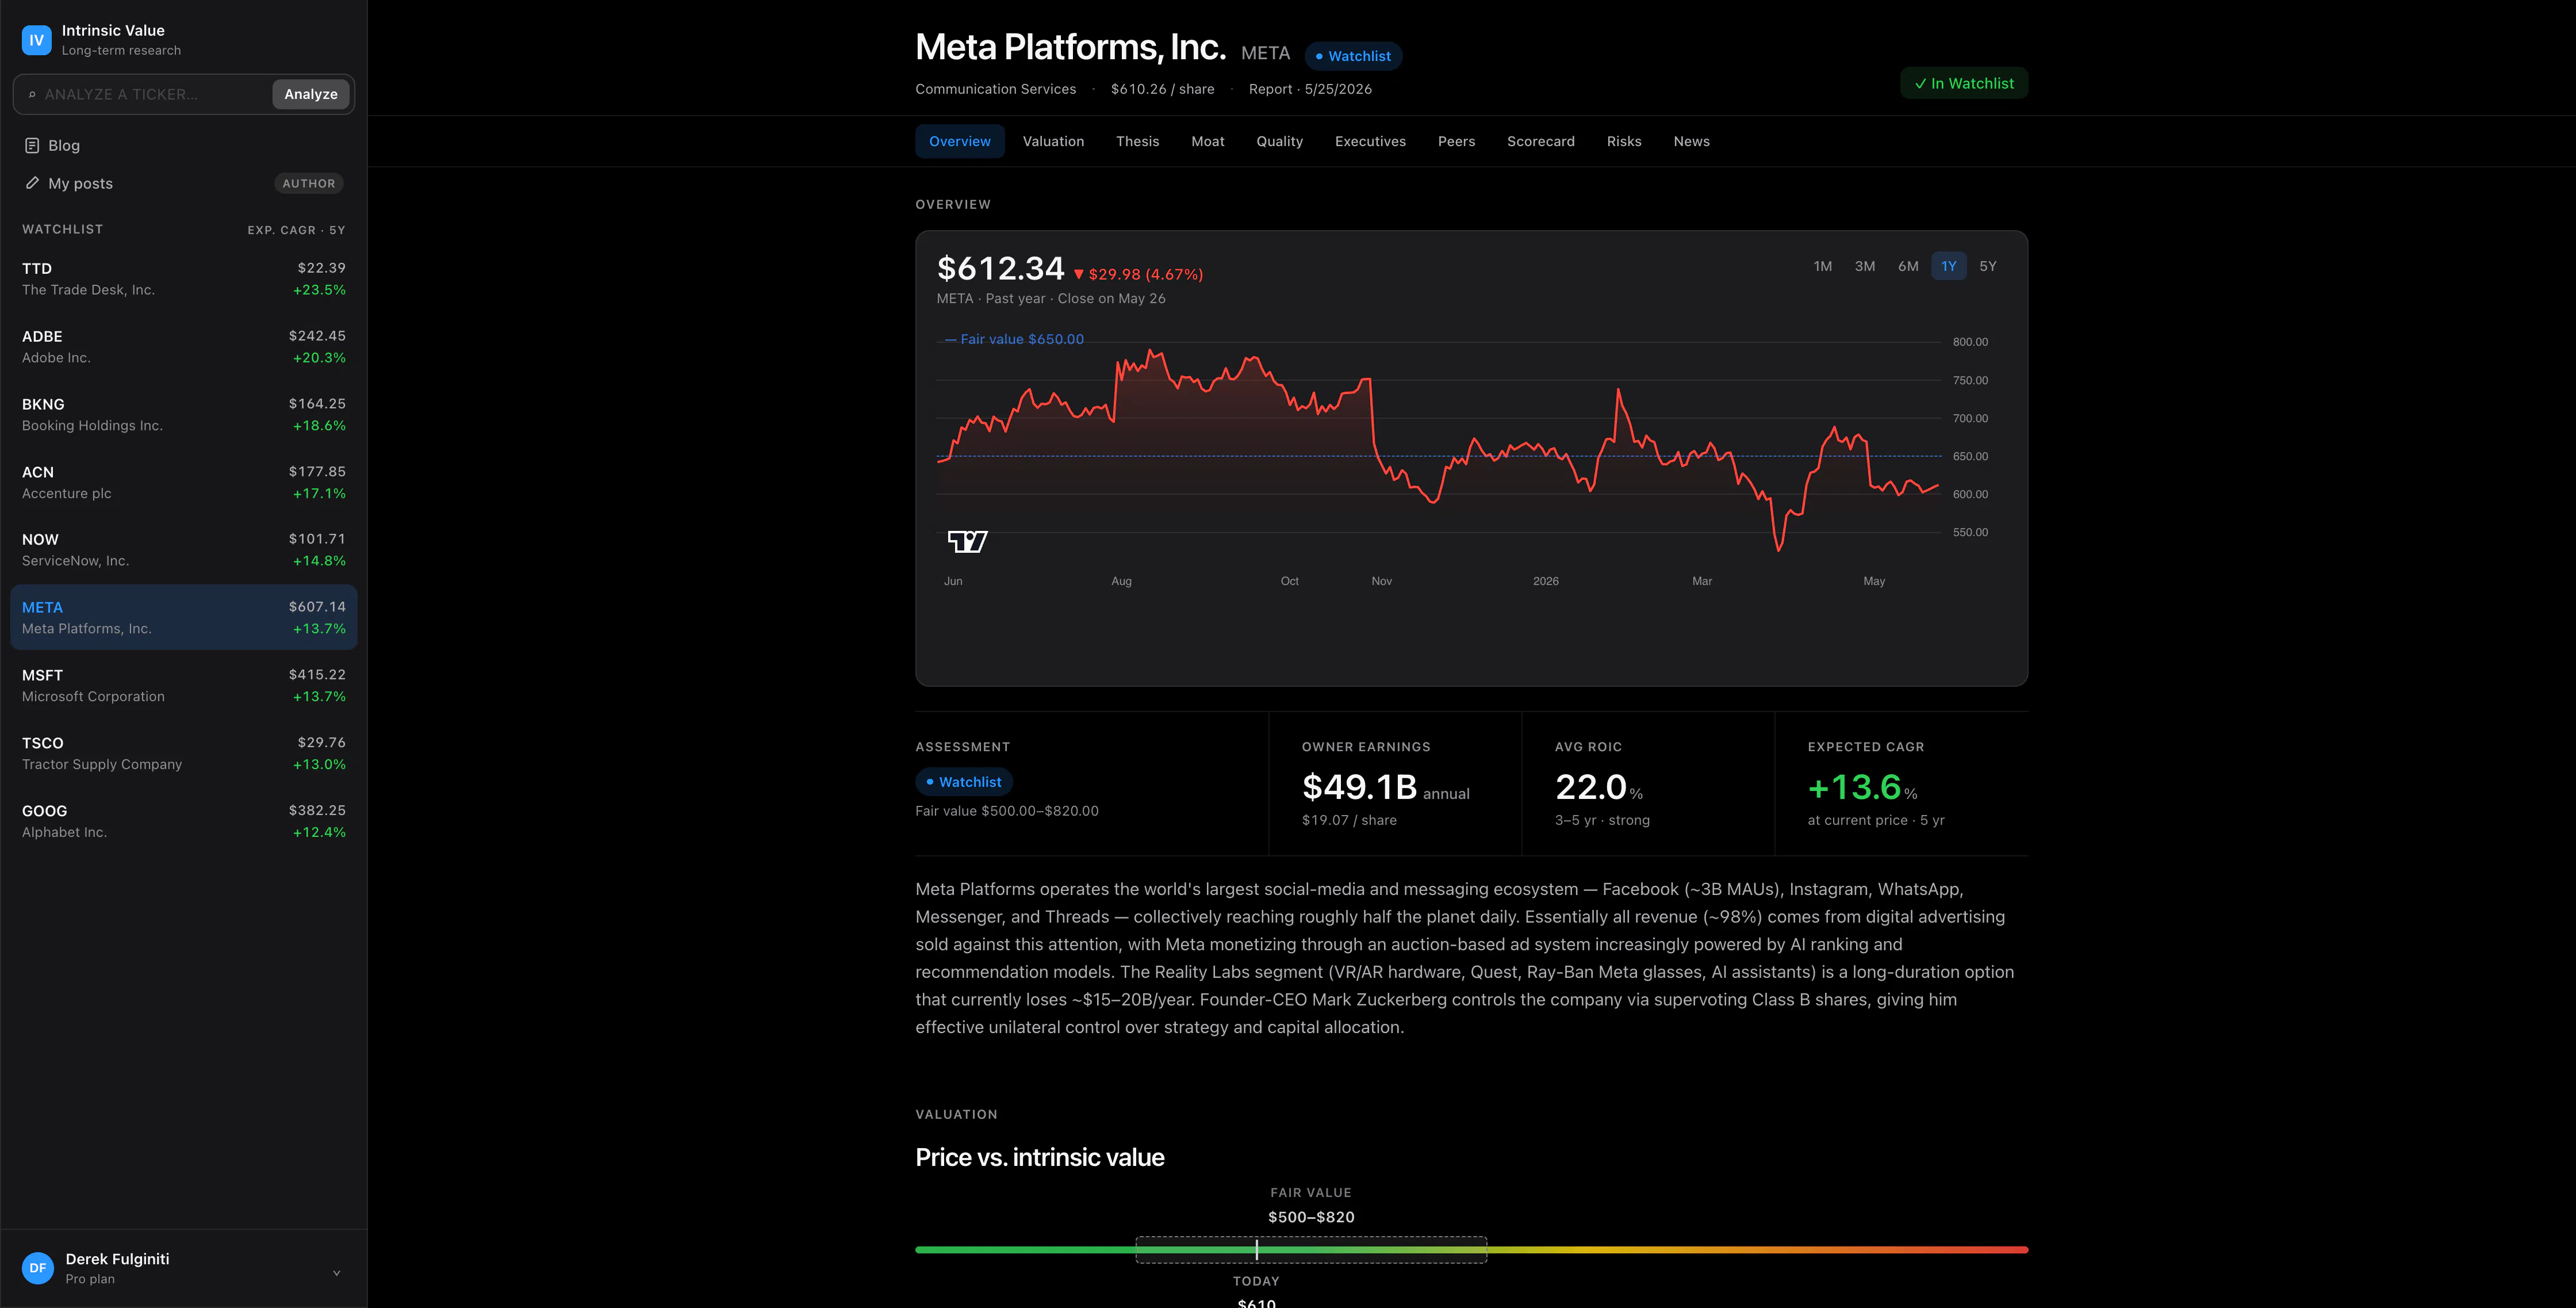The image size is (2576, 1308).
Task: Click the Pro plan label under user name
Action: click(90, 1279)
